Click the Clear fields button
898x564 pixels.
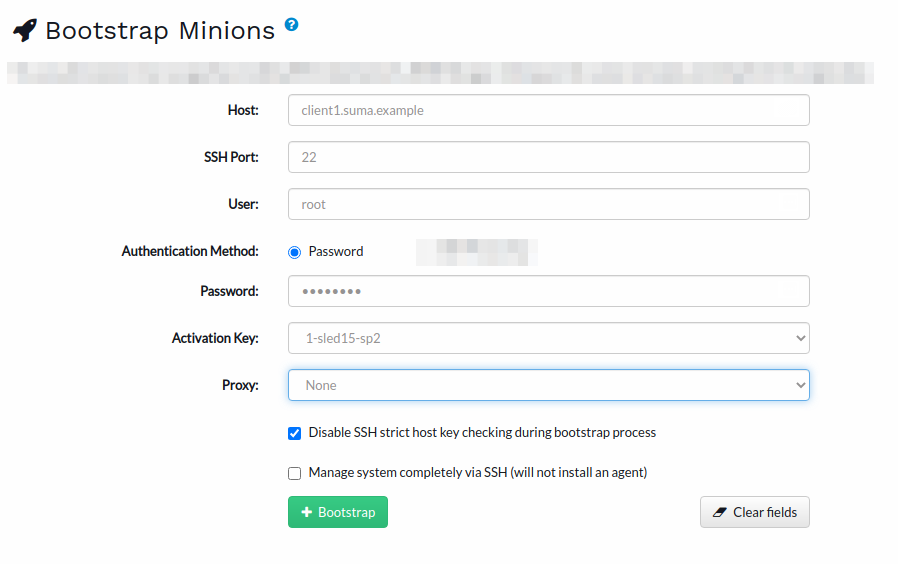755,512
